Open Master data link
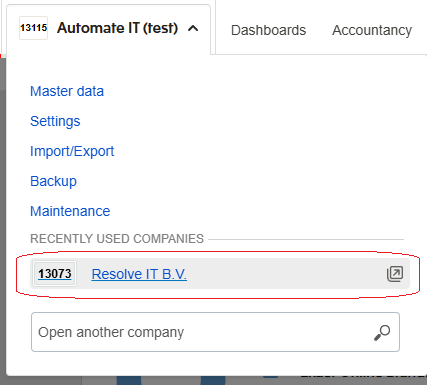The height and width of the screenshot is (385, 427). coord(67,91)
